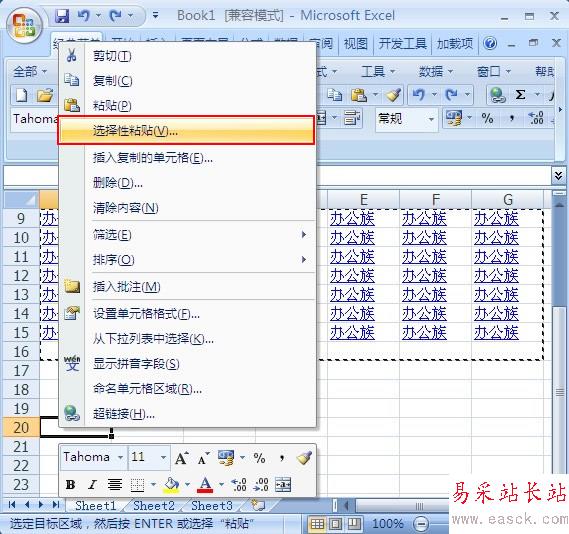Open font name dropdown in mini toolbar
Screen dimensions: 569x534
click(120, 458)
